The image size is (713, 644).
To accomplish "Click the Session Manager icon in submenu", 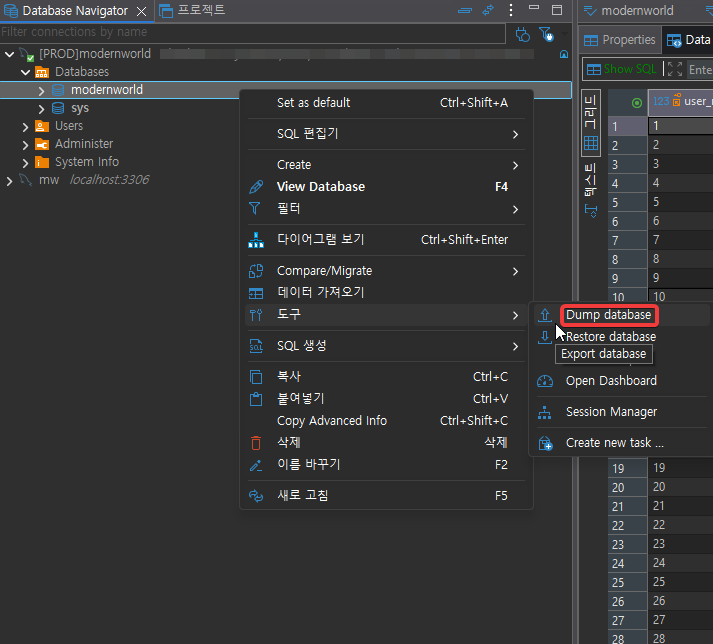I will (x=545, y=412).
